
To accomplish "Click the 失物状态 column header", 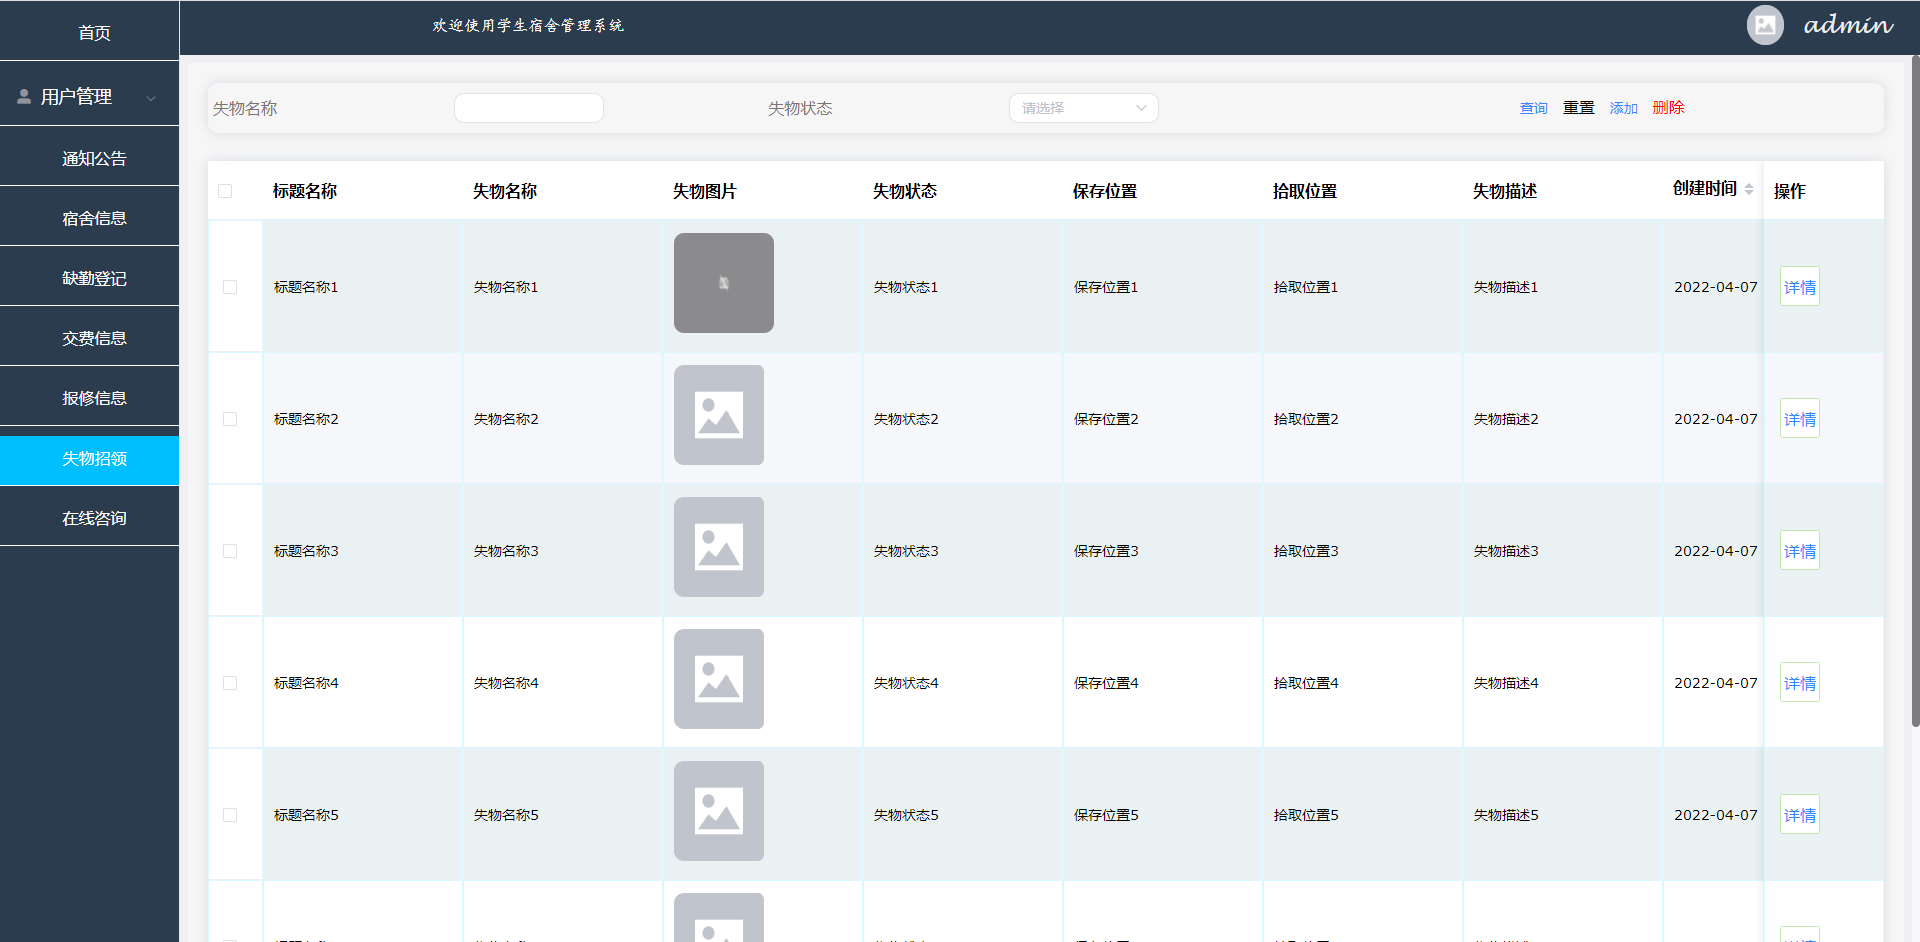I will pos(905,191).
